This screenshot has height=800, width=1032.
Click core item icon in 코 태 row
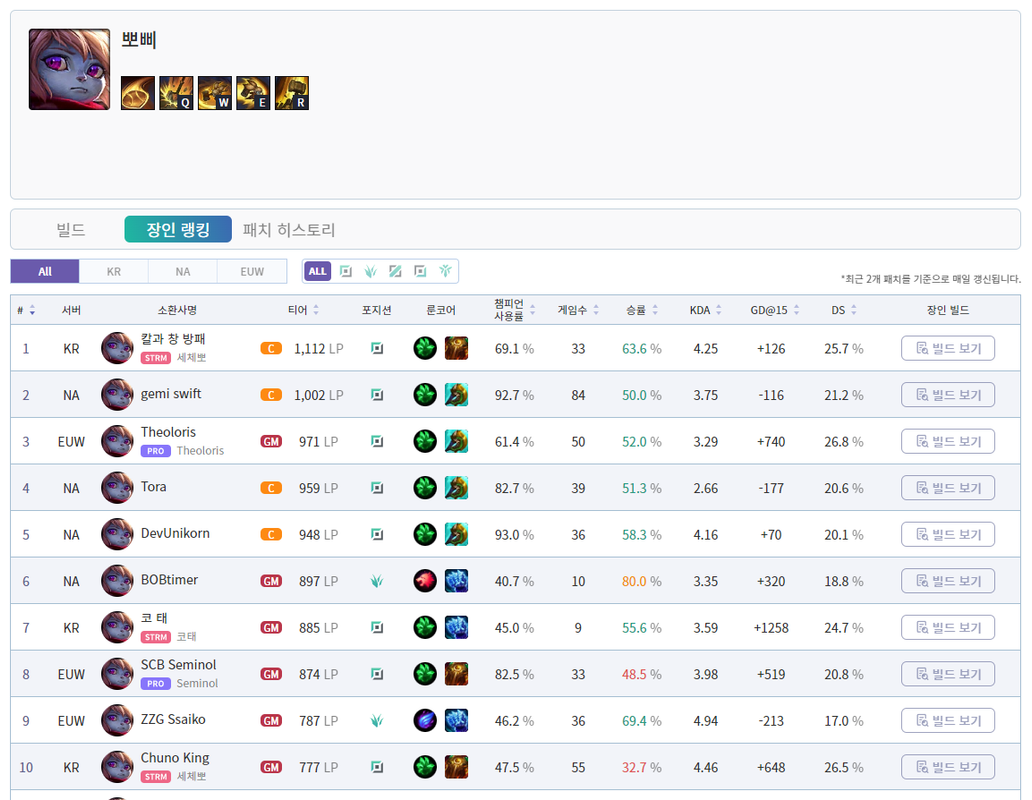point(456,628)
